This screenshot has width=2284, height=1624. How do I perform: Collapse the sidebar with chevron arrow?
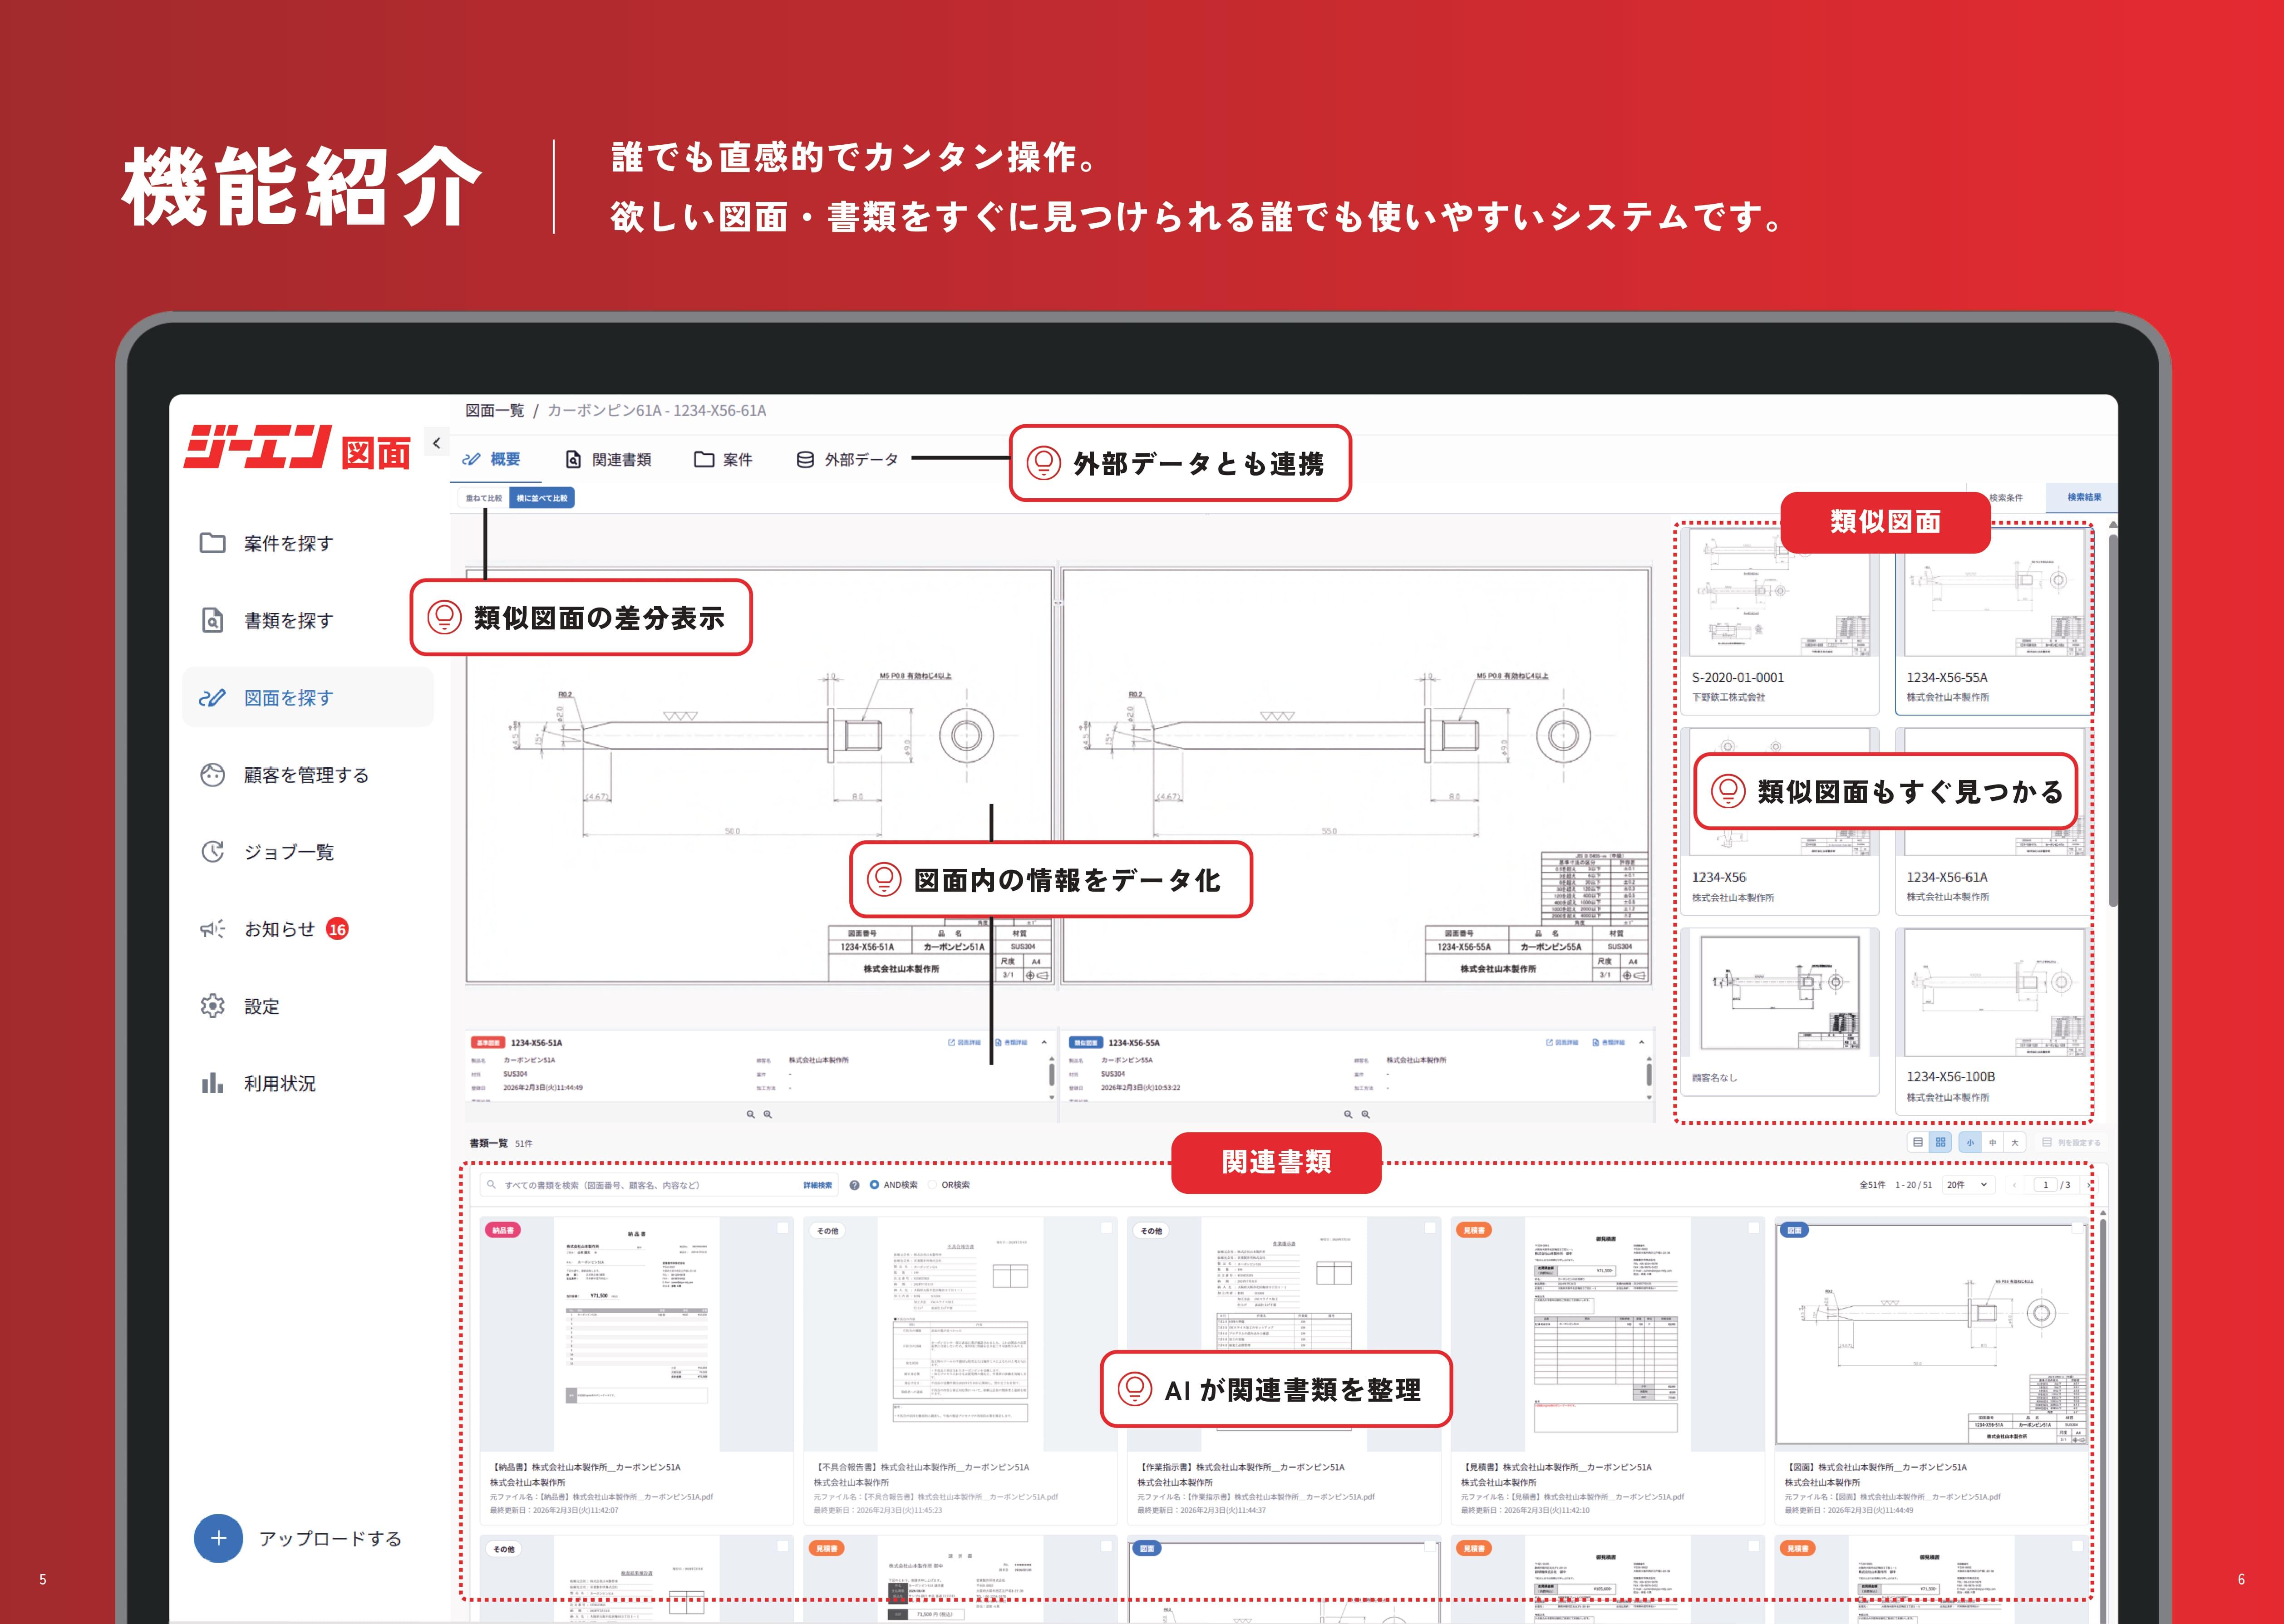436,443
